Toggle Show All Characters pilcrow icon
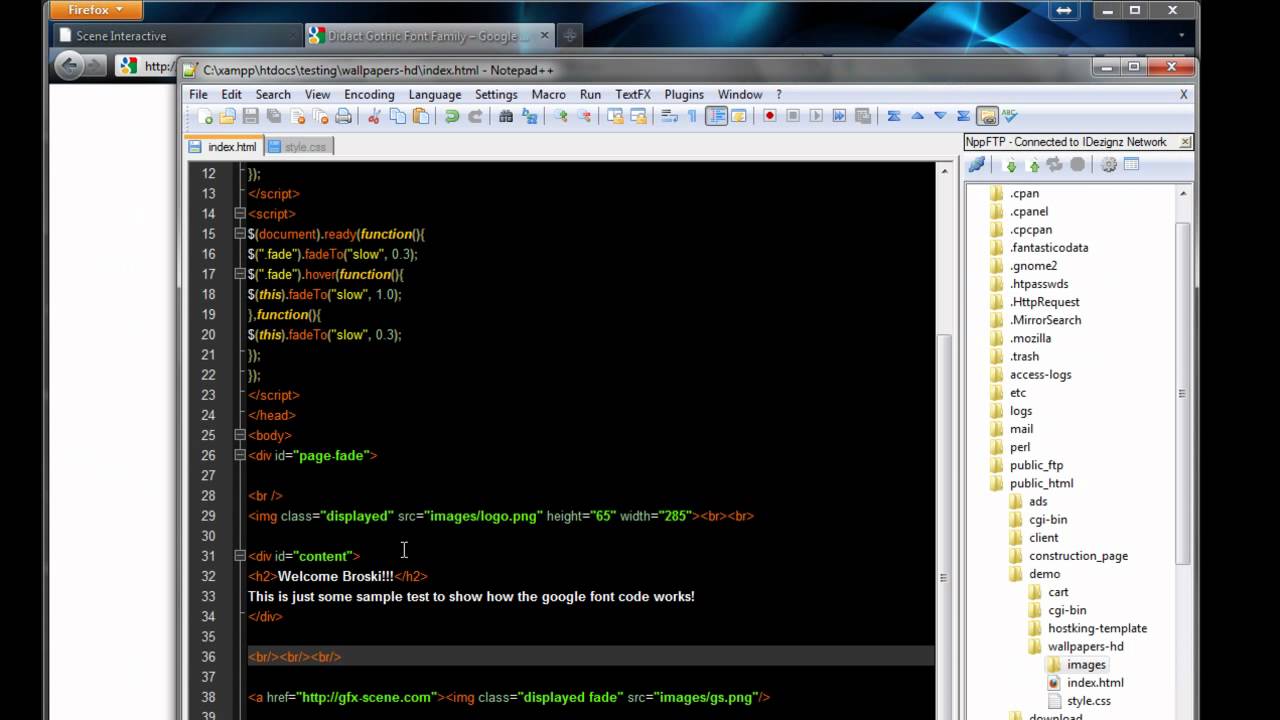 692,117
